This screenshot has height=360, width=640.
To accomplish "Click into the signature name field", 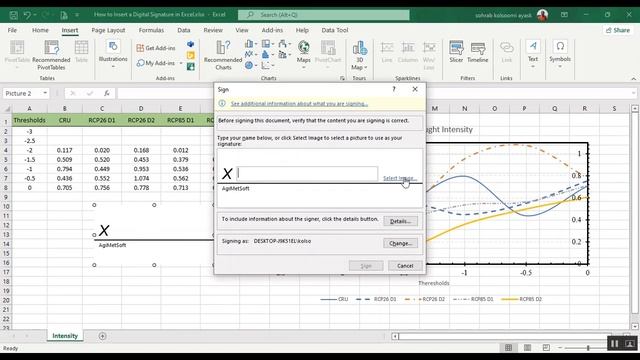I will coord(307,173).
